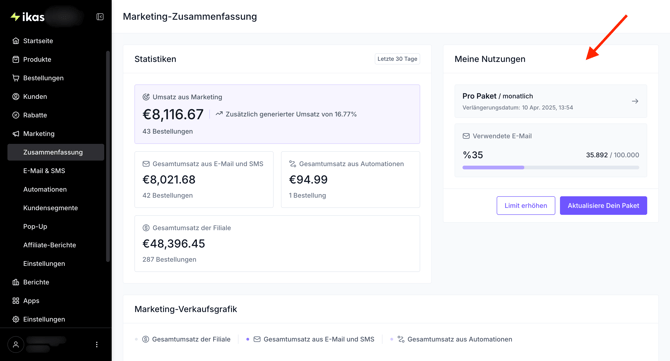Open Pro Paket details arrow

pos(635,101)
